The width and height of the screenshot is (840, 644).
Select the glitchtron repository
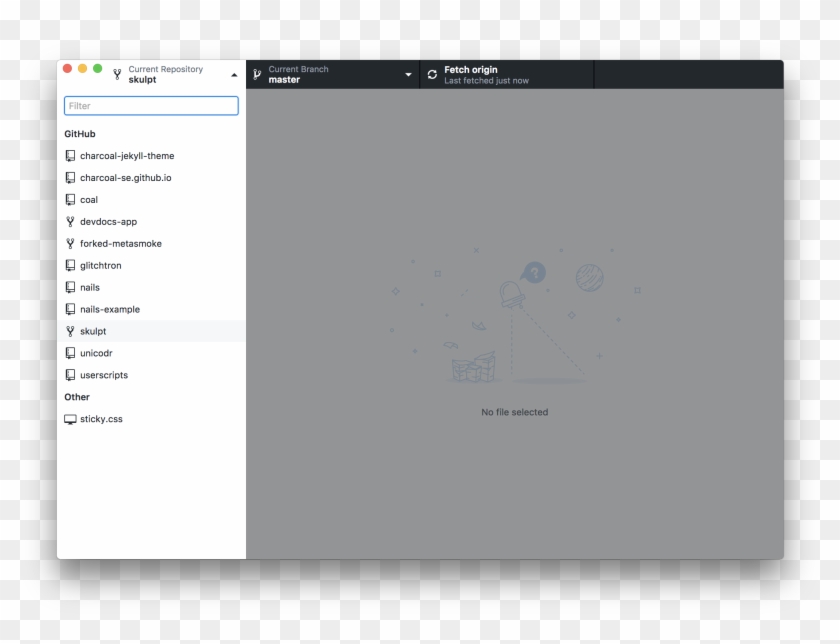pos(151,266)
